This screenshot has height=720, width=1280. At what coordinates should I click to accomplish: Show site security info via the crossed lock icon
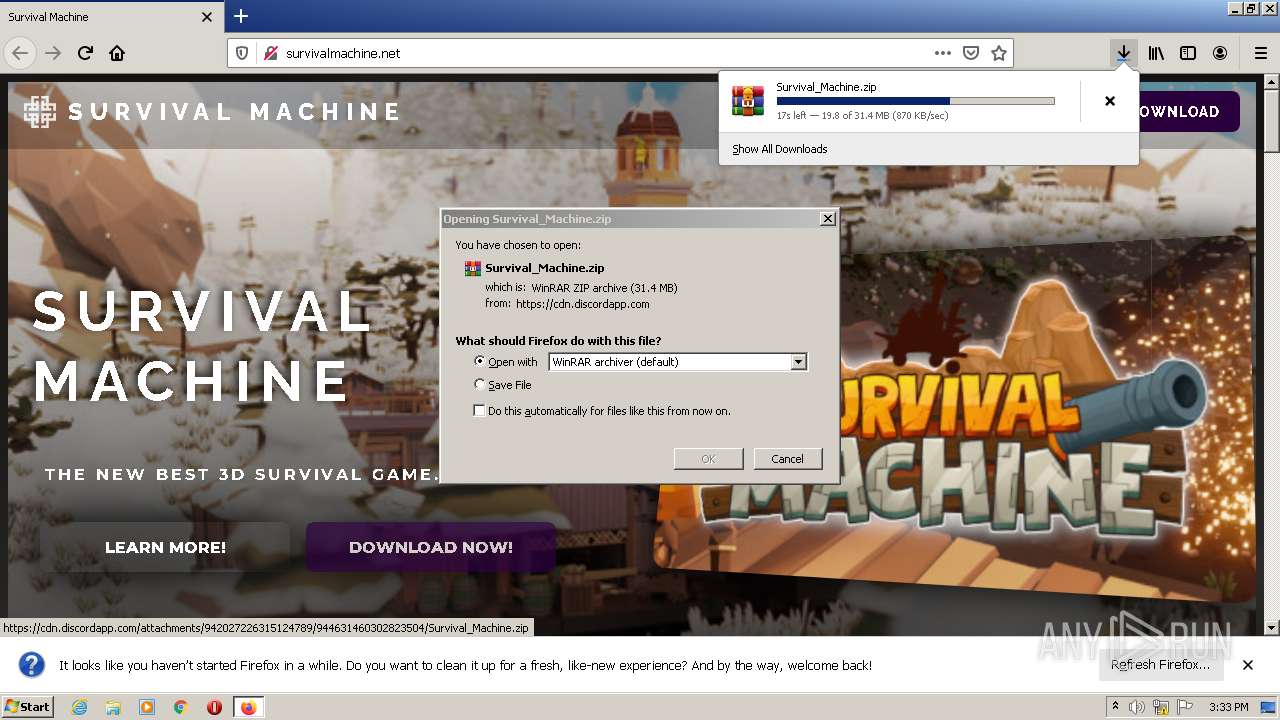click(x=270, y=53)
